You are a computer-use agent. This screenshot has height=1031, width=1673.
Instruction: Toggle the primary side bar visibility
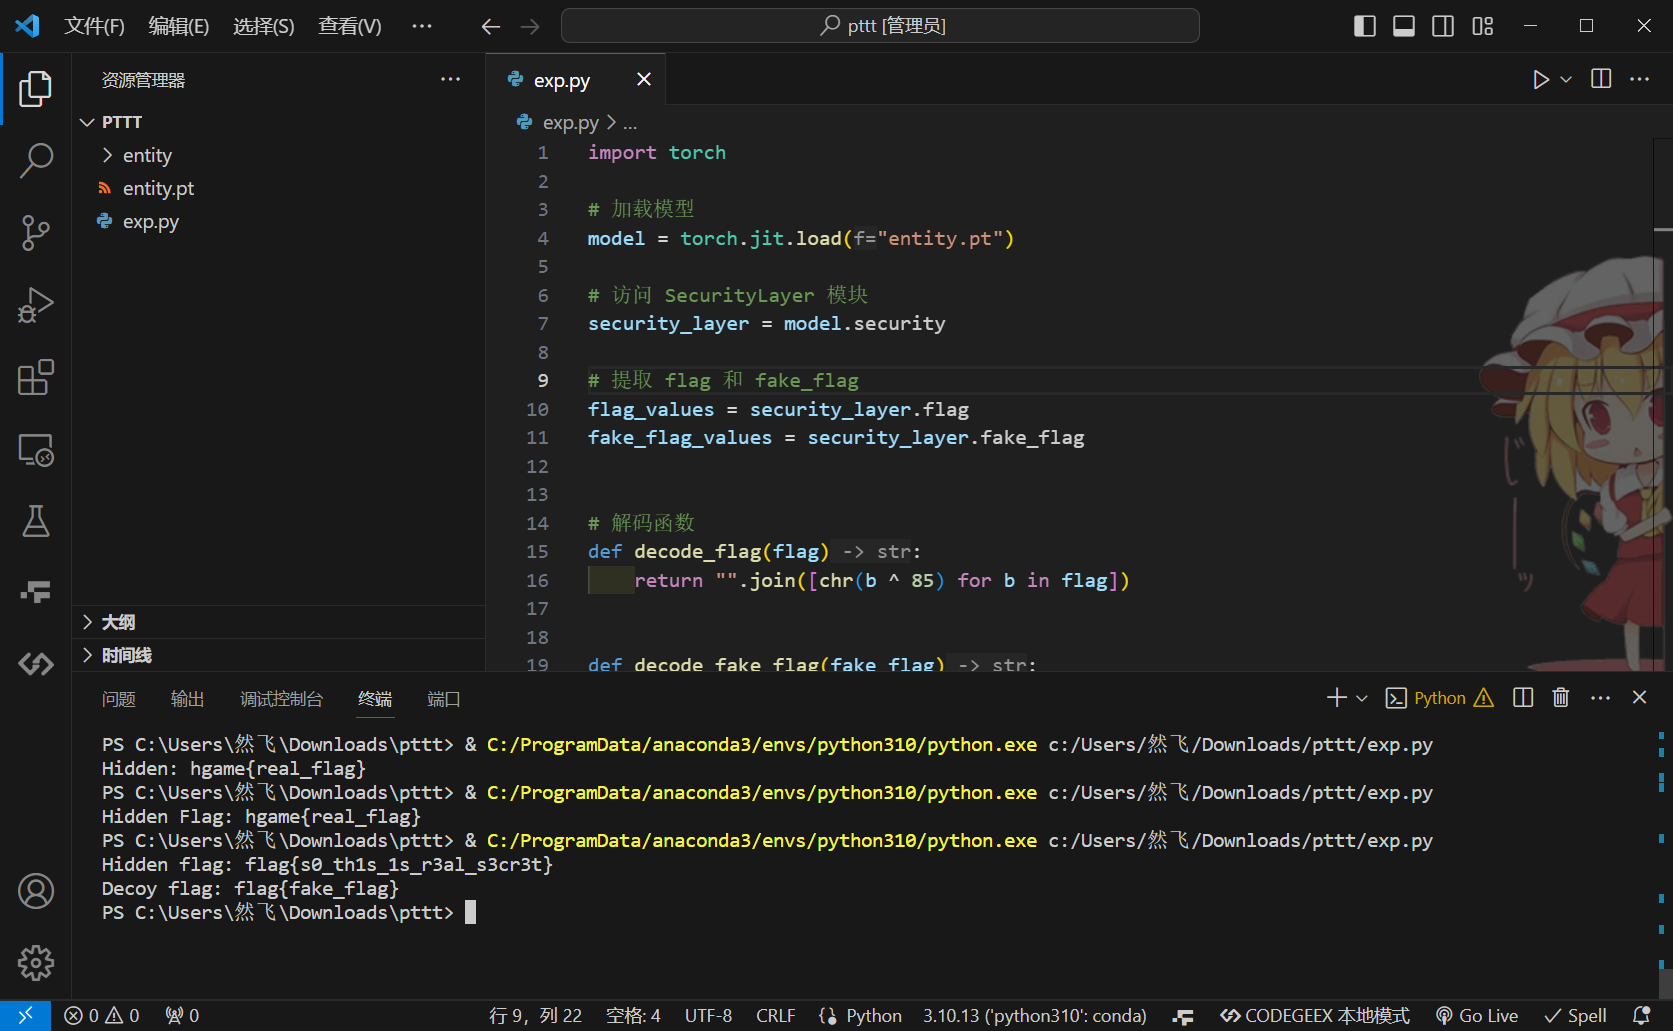point(1365,26)
